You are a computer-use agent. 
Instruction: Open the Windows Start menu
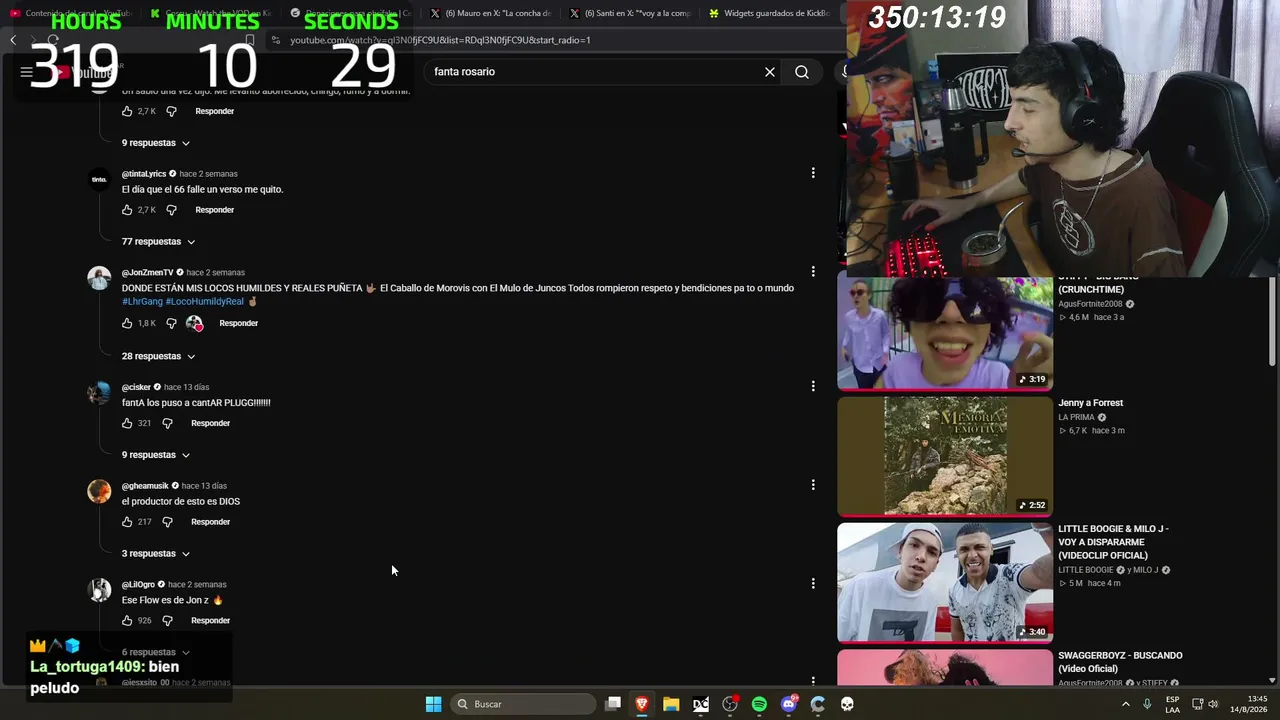coord(433,704)
